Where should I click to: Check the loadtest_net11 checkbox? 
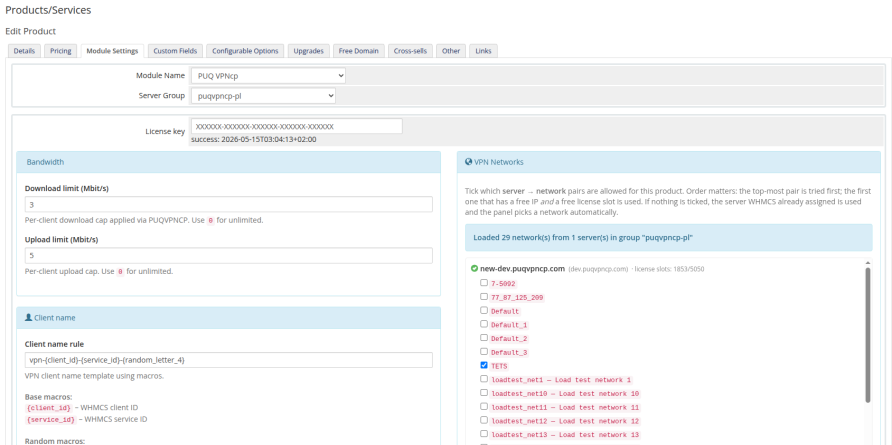point(484,407)
